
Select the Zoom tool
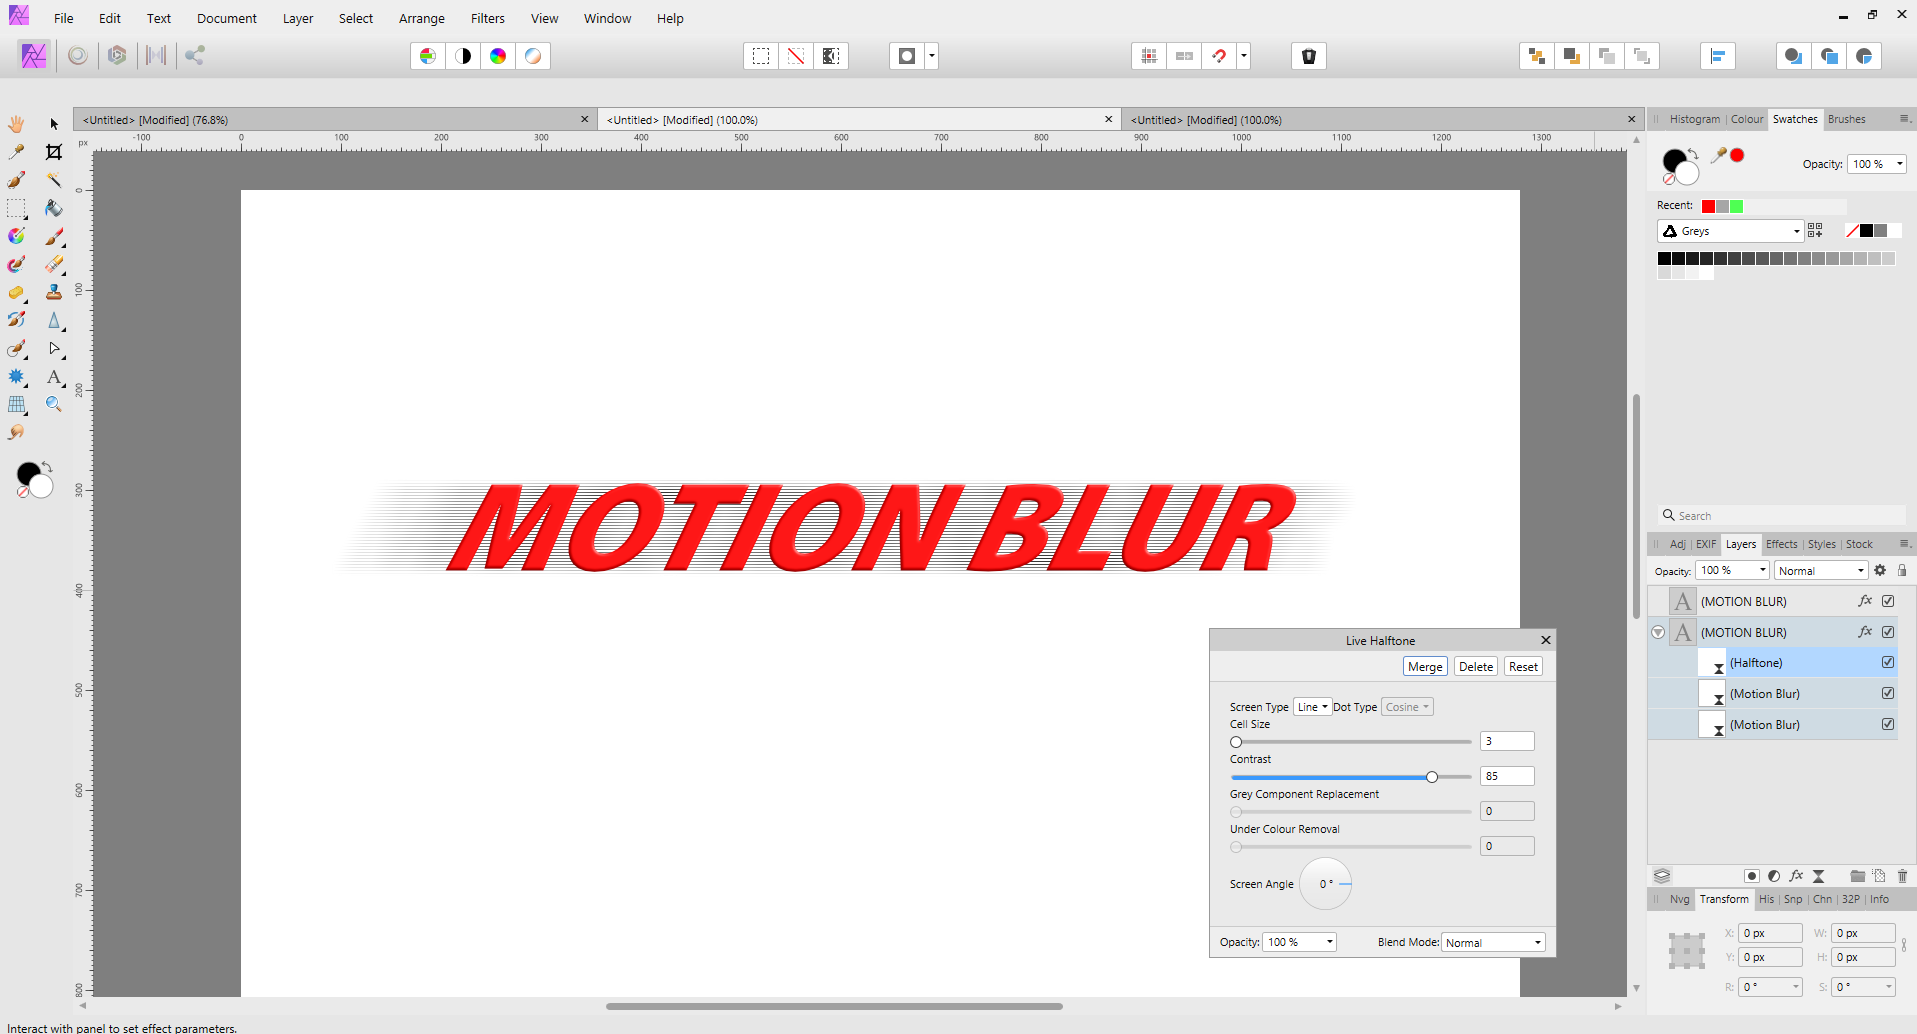pyautogui.click(x=53, y=404)
